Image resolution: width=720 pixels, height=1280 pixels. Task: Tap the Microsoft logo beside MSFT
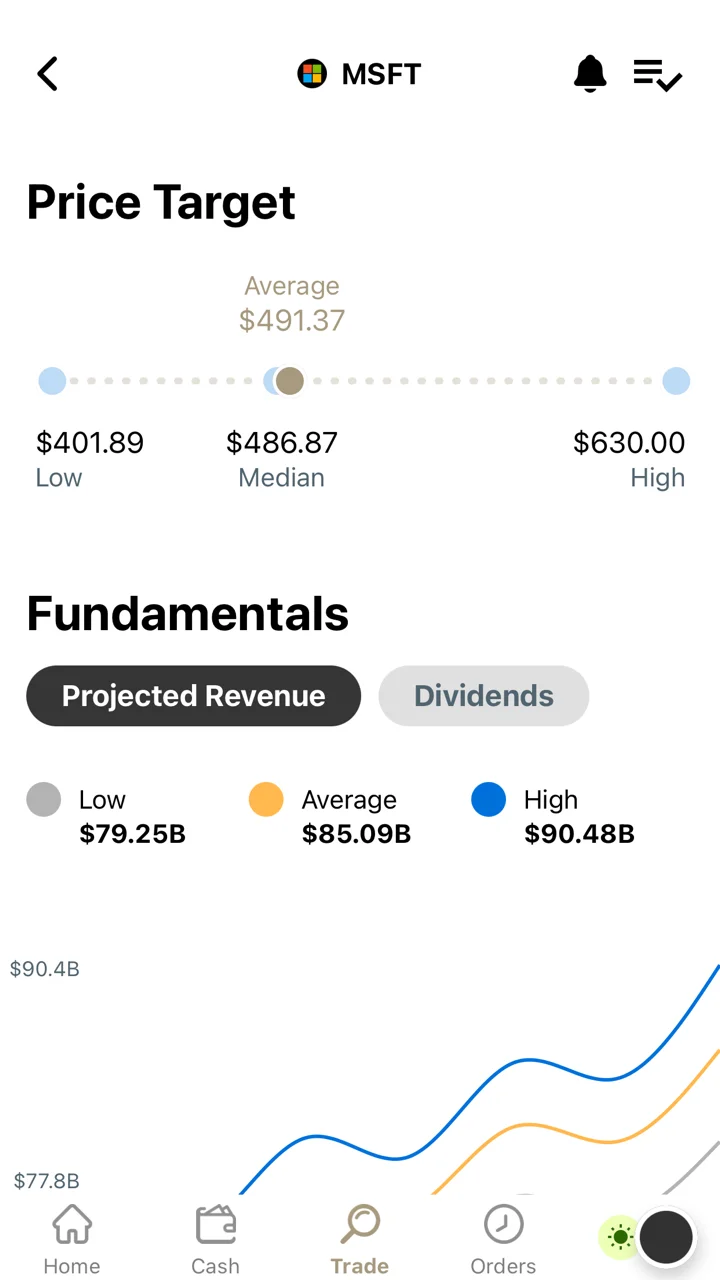(312, 74)
